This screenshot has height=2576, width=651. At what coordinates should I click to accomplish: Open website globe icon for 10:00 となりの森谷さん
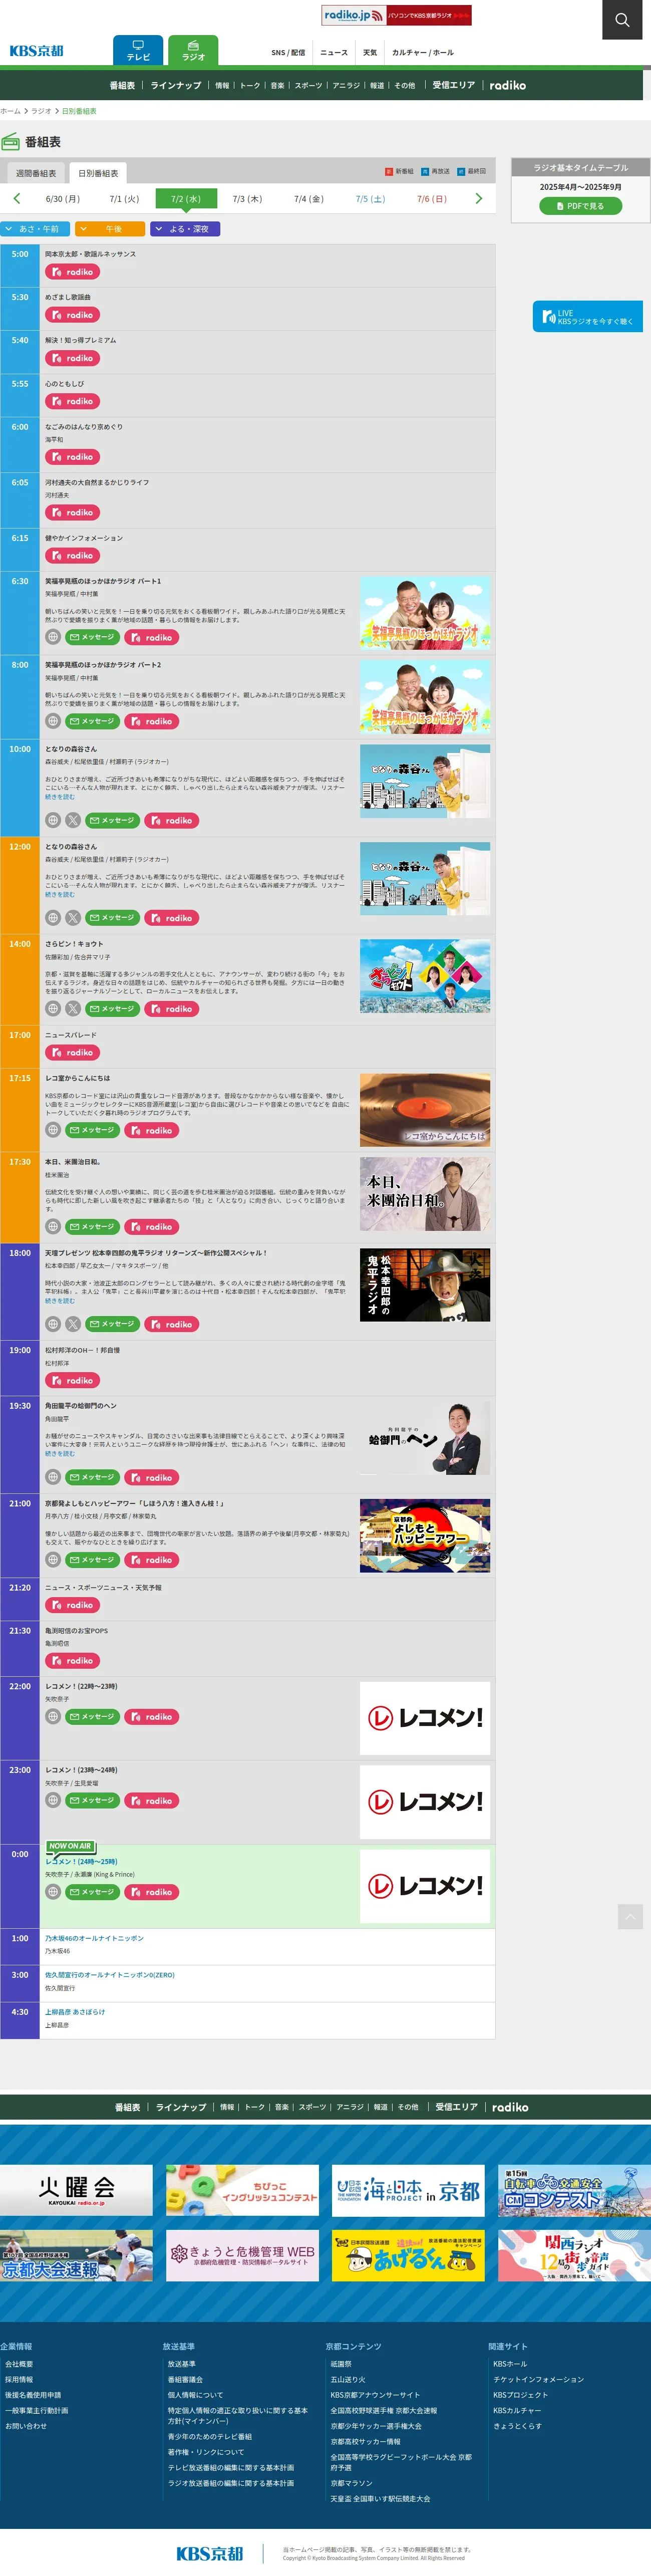pyautogui.click(x=53, y=820)
